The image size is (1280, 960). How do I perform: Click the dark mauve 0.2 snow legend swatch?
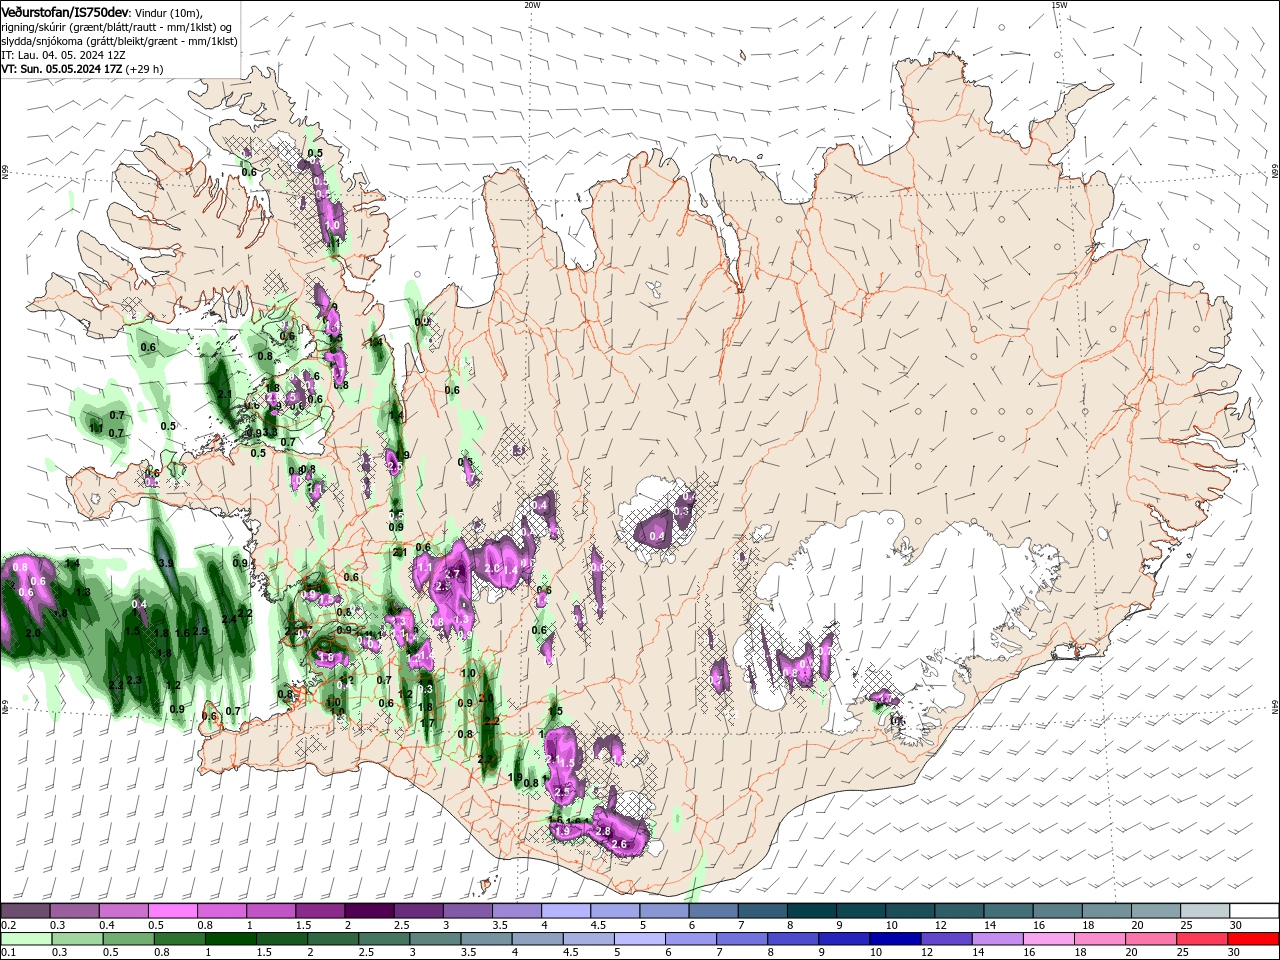pos(25,911)
